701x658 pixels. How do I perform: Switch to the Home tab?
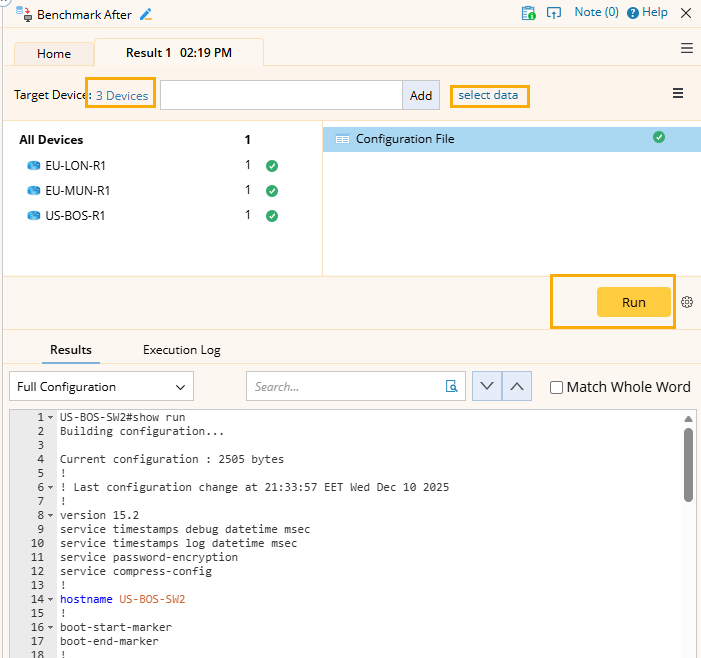coord(54,54)
